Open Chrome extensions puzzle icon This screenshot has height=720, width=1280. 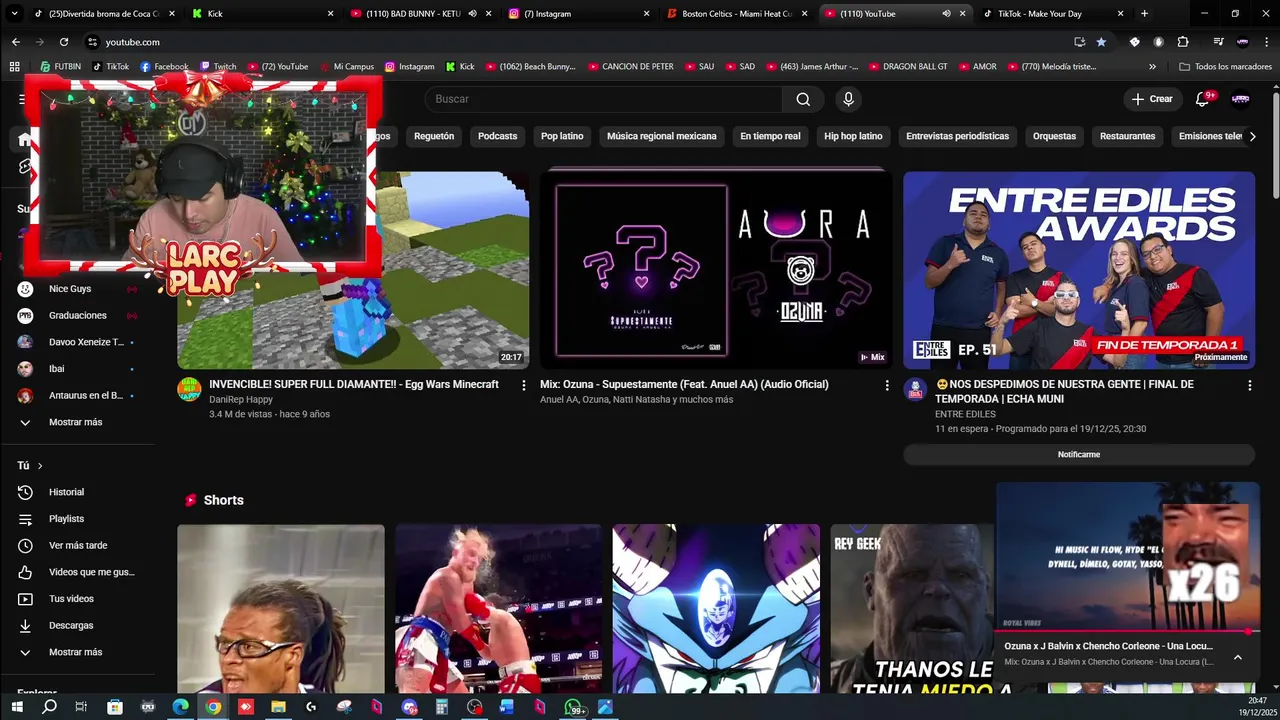1183,42
